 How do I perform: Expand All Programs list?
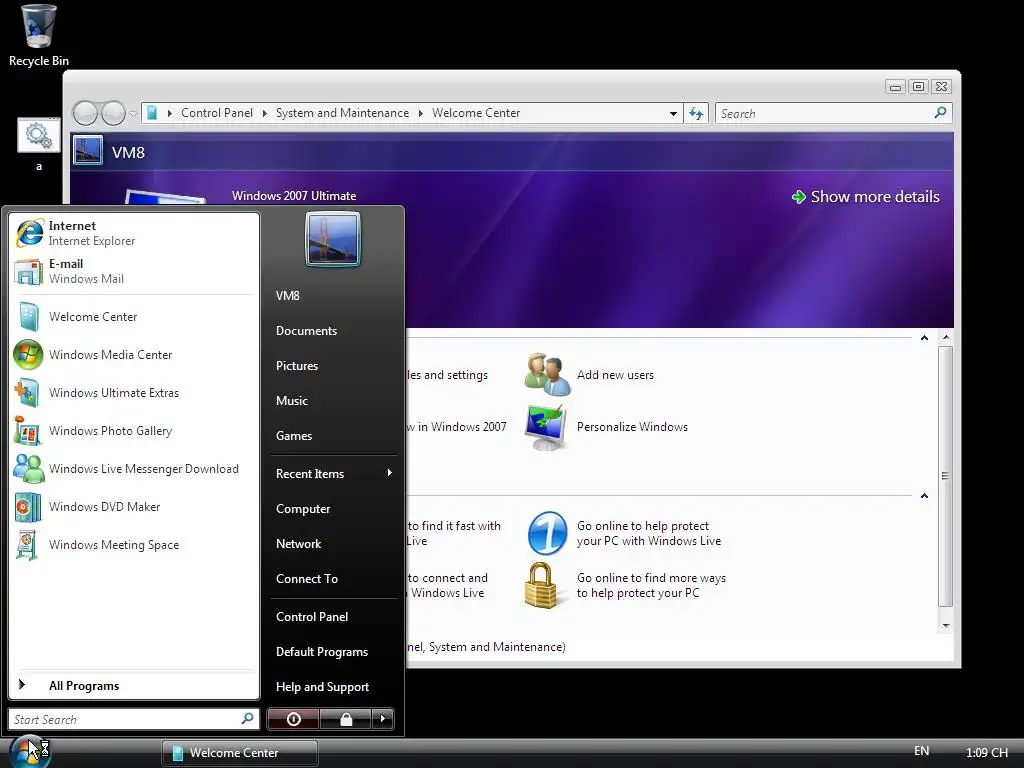[x=134, y=685]
